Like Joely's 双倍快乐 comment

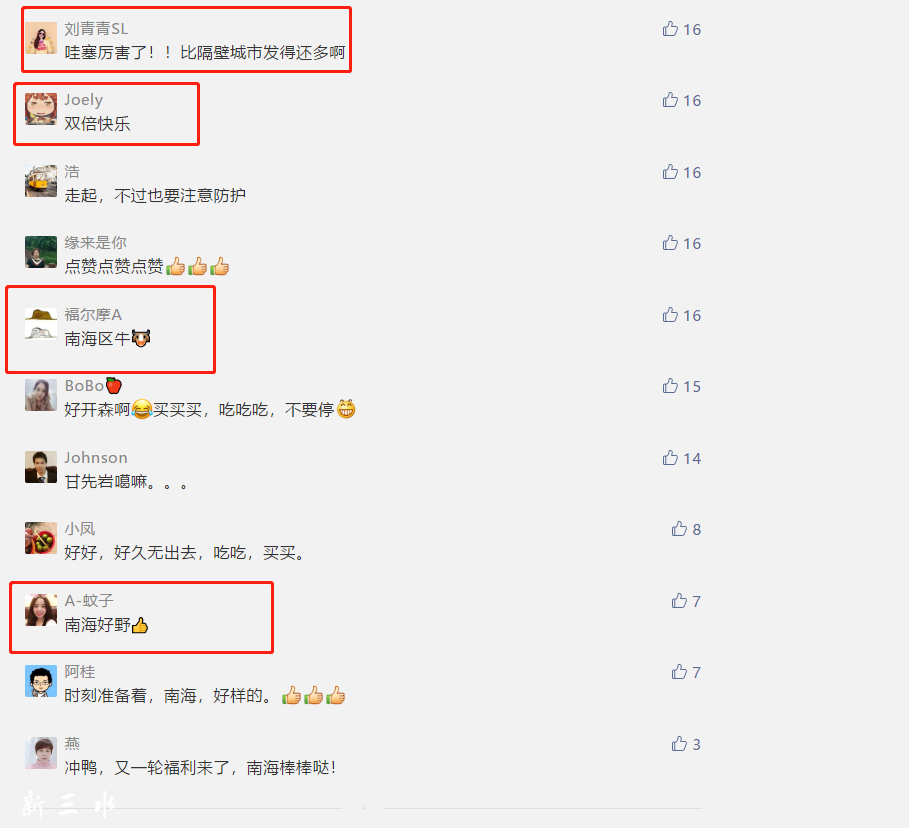coord(670,100)
